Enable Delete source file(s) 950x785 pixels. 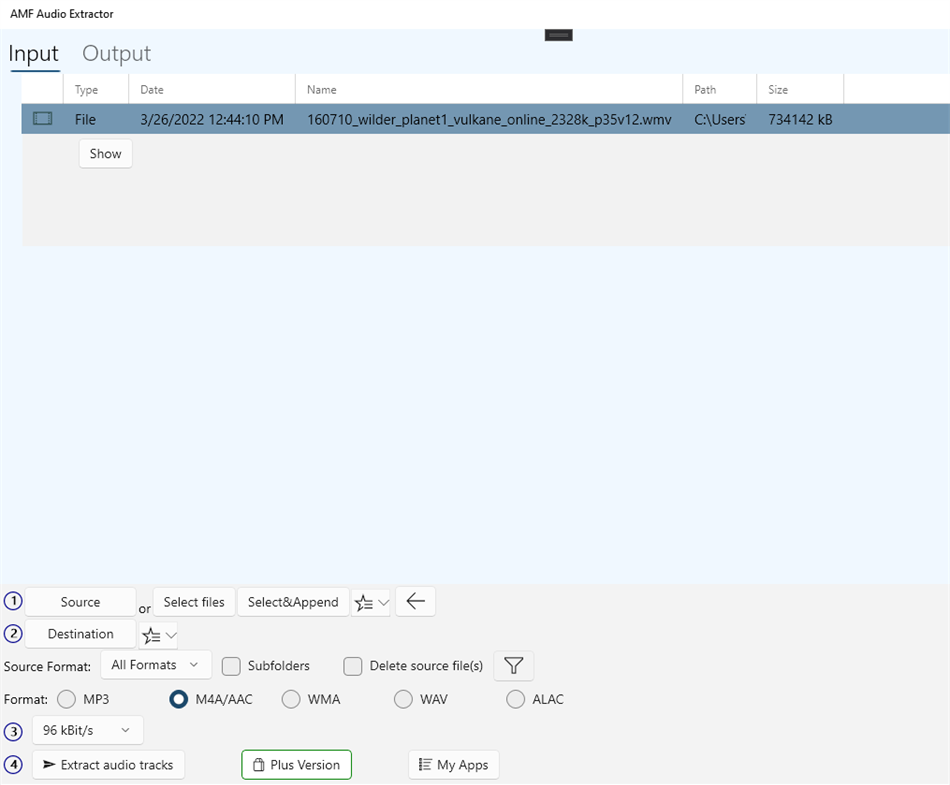coord(352,665)
